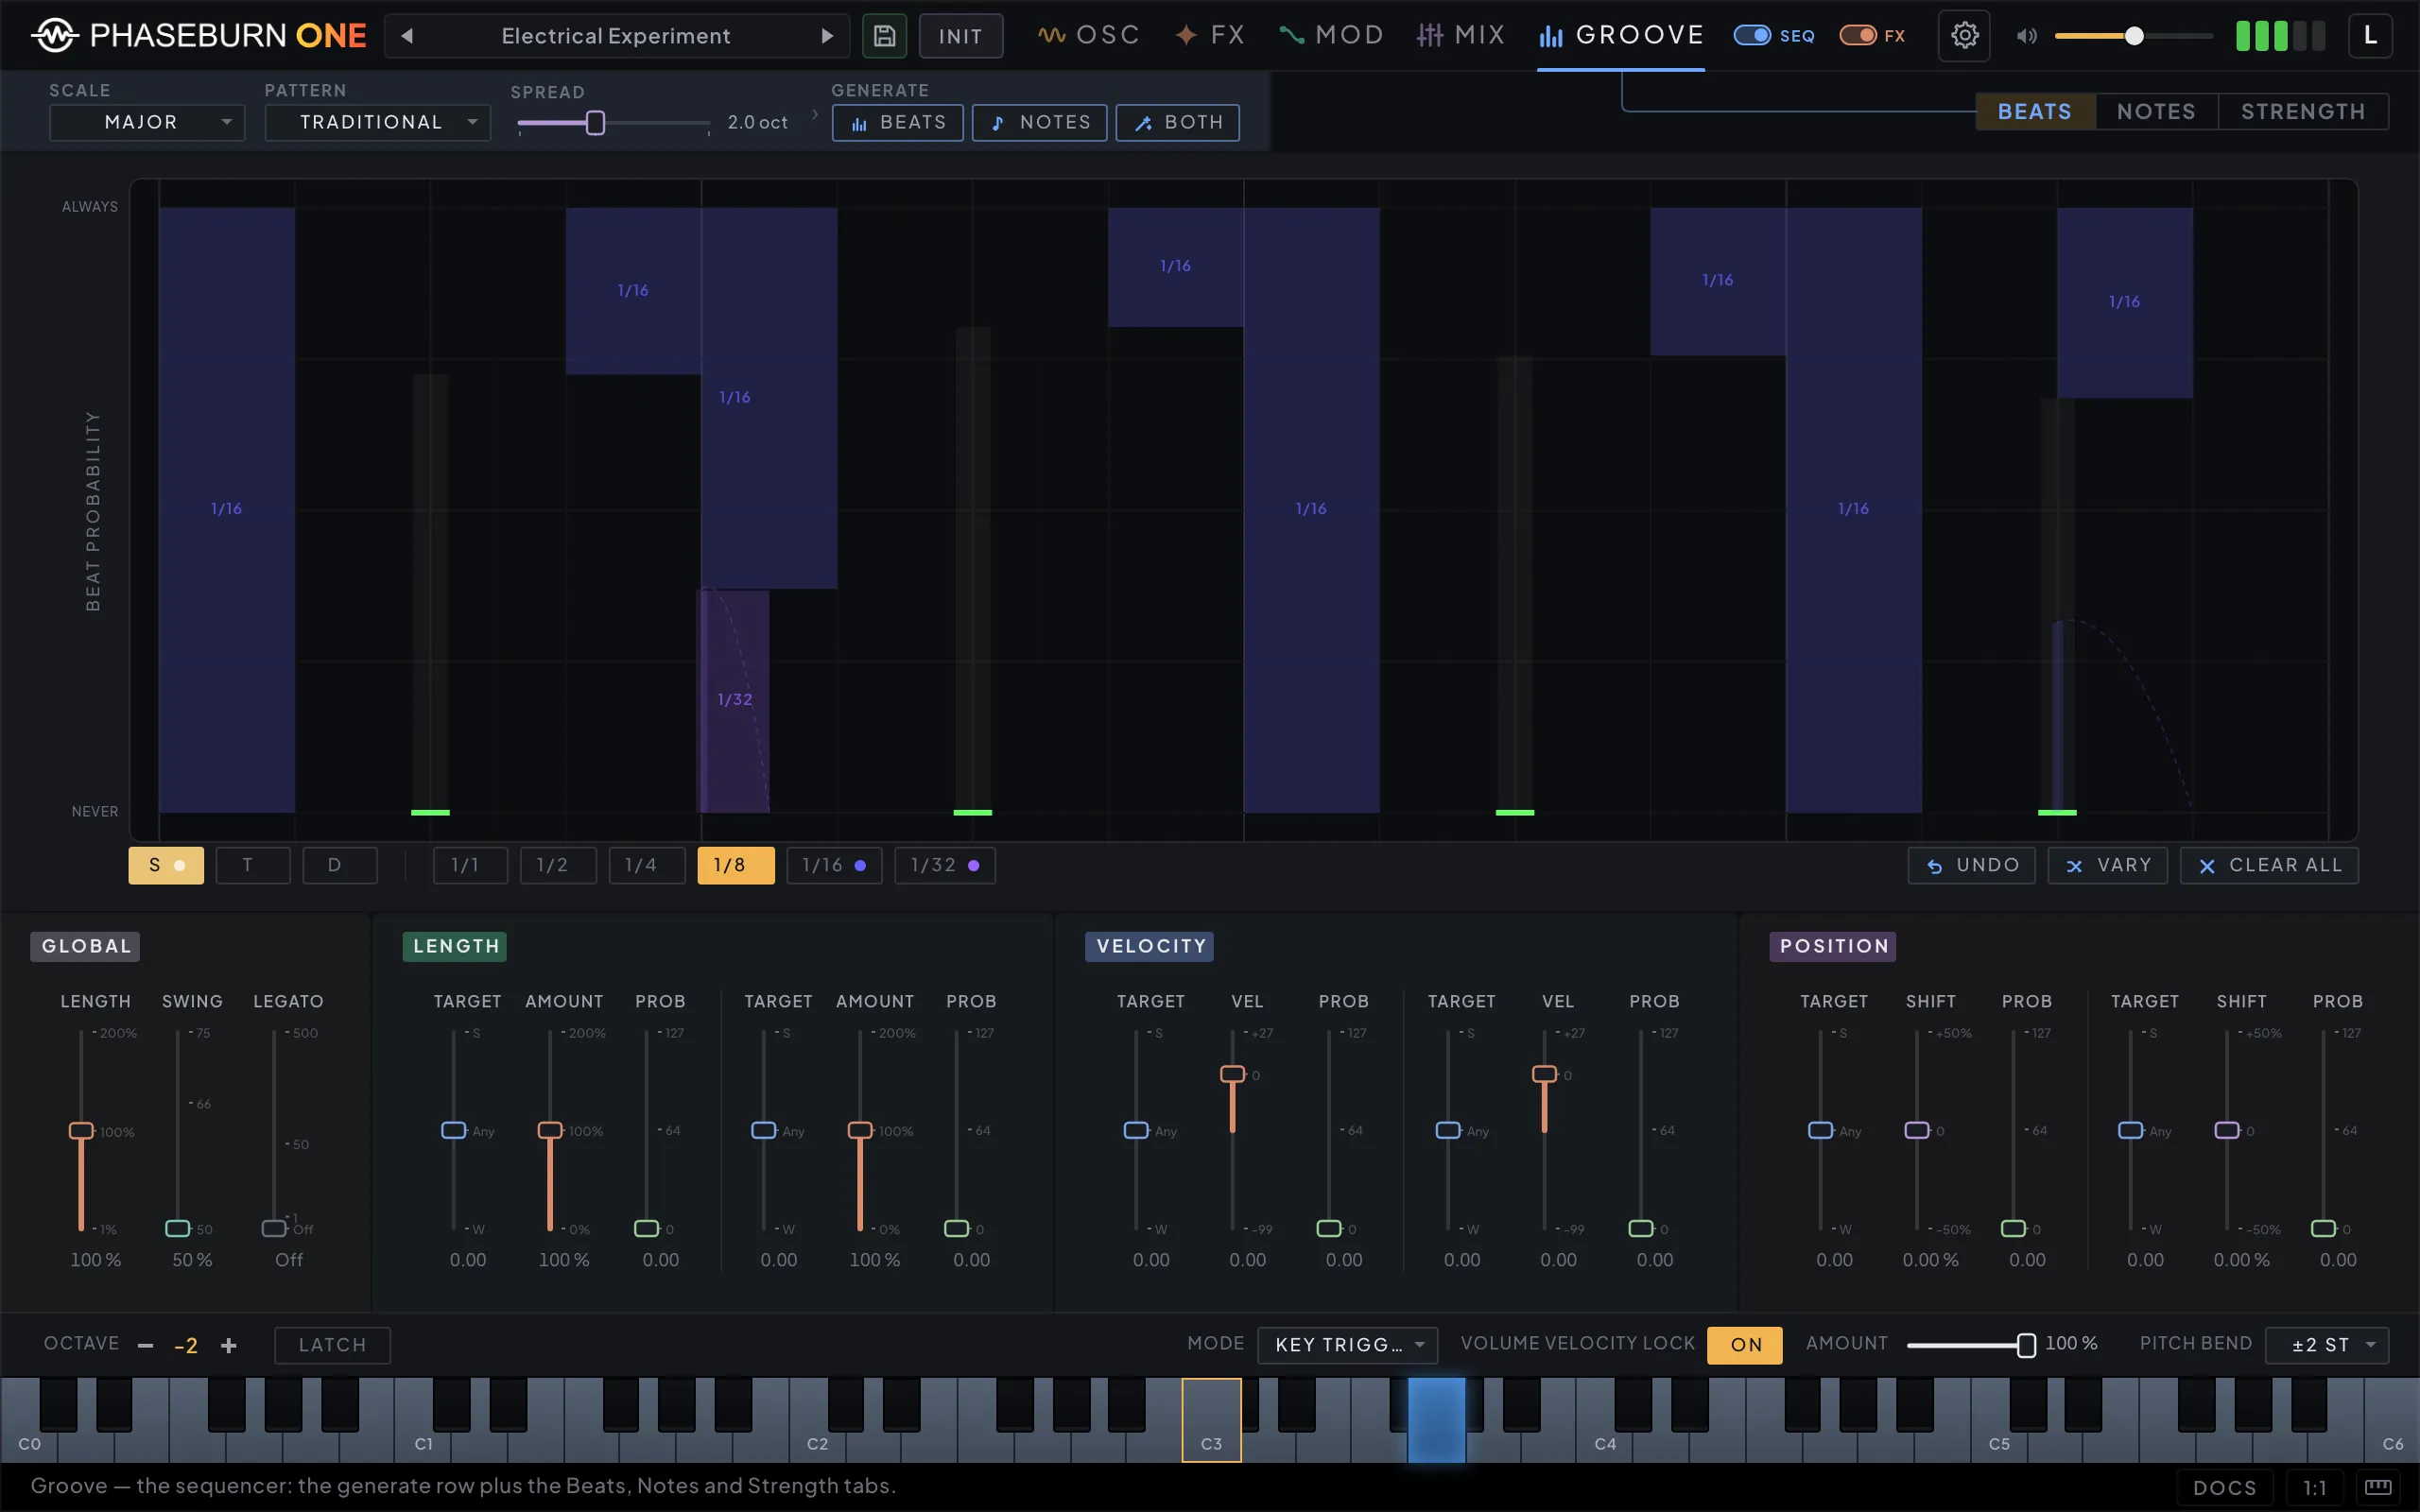Save preset with the floppy disk icon
Image resolution: width=2420 pixels, height=1512 pixels.
click(x=884, y=36)
